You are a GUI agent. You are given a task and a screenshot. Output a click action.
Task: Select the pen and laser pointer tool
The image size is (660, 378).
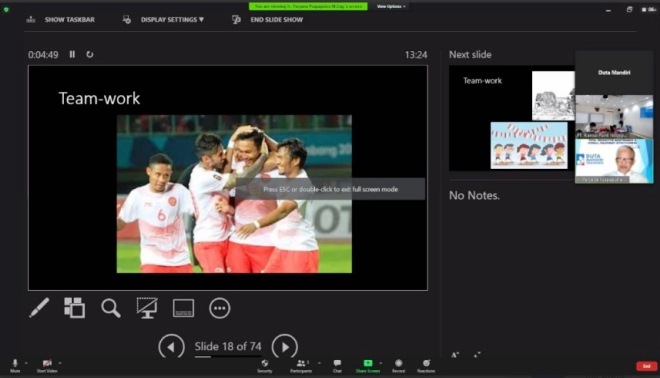point(39,308)
